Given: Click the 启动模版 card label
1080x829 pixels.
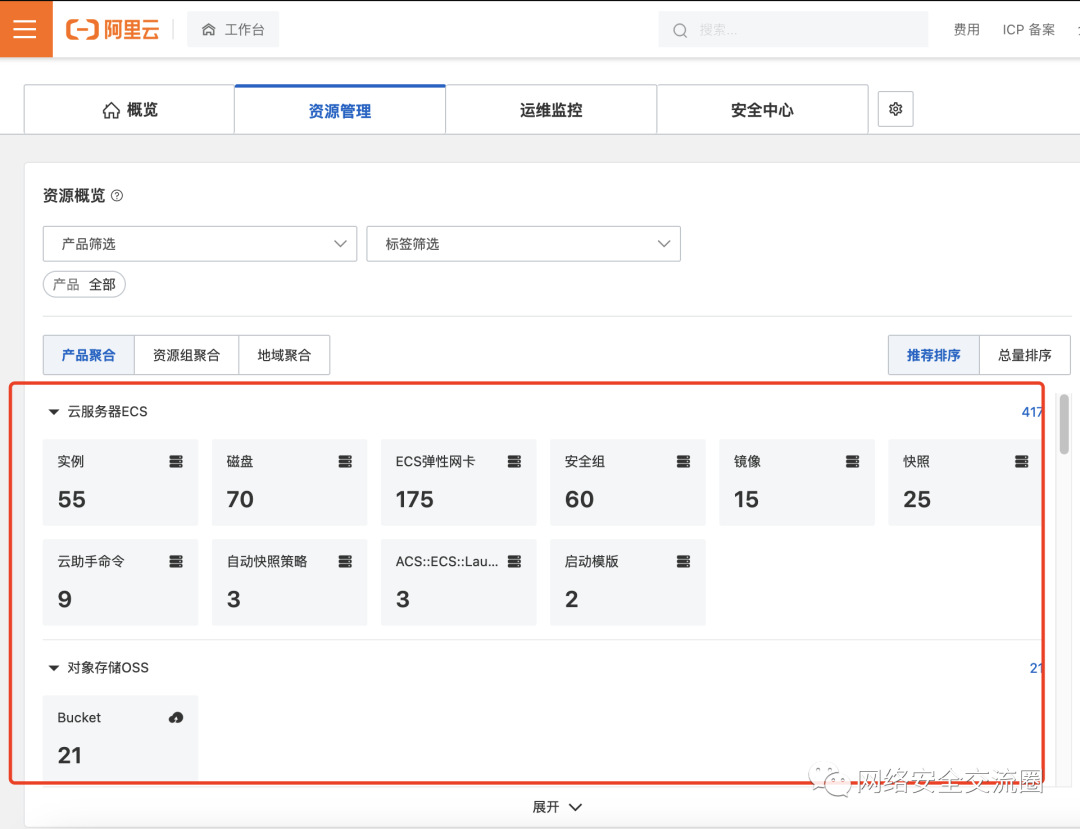Looking at the screenshot, I should coord(592,562).
